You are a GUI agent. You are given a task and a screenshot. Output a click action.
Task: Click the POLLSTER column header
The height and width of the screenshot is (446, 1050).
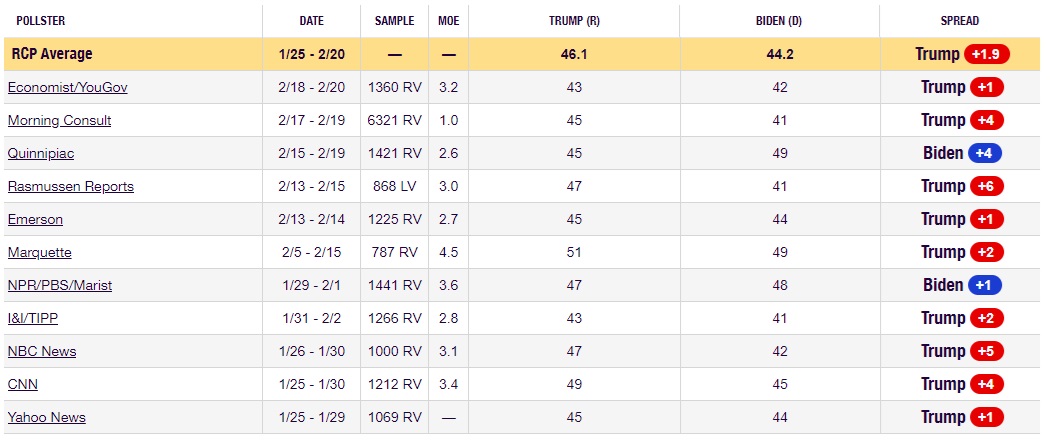pyautogui.click(x=41, y=21)
